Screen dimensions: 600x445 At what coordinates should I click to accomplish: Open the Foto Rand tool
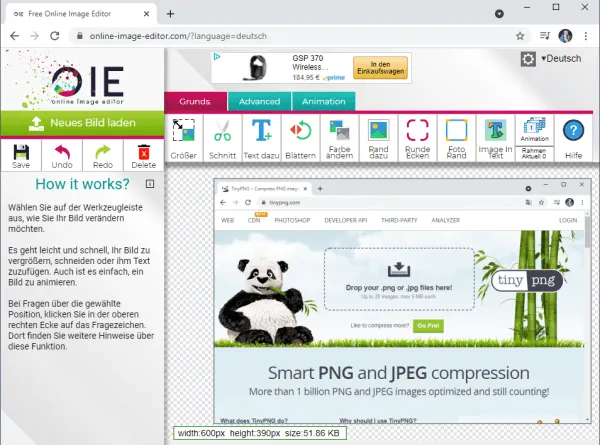pyautogui.click(x=457, y=138)
